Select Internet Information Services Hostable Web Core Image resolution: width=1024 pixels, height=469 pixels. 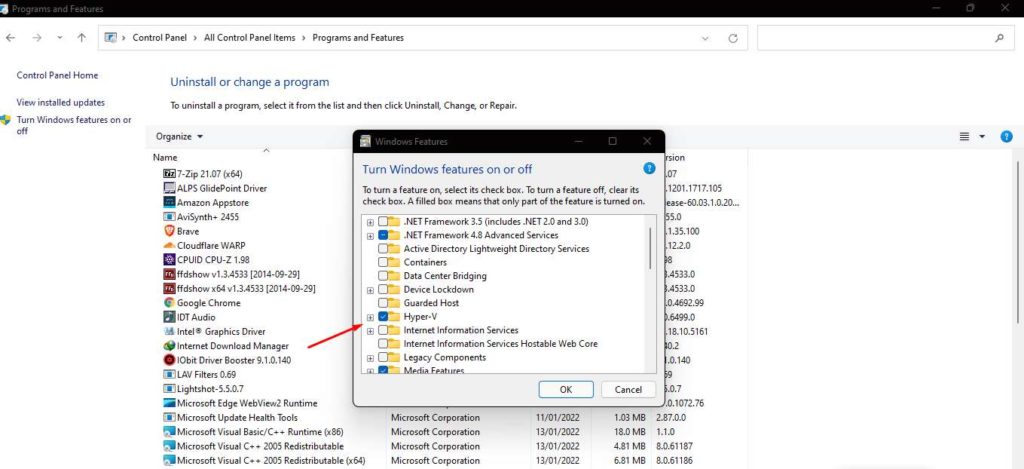[500, 344]
